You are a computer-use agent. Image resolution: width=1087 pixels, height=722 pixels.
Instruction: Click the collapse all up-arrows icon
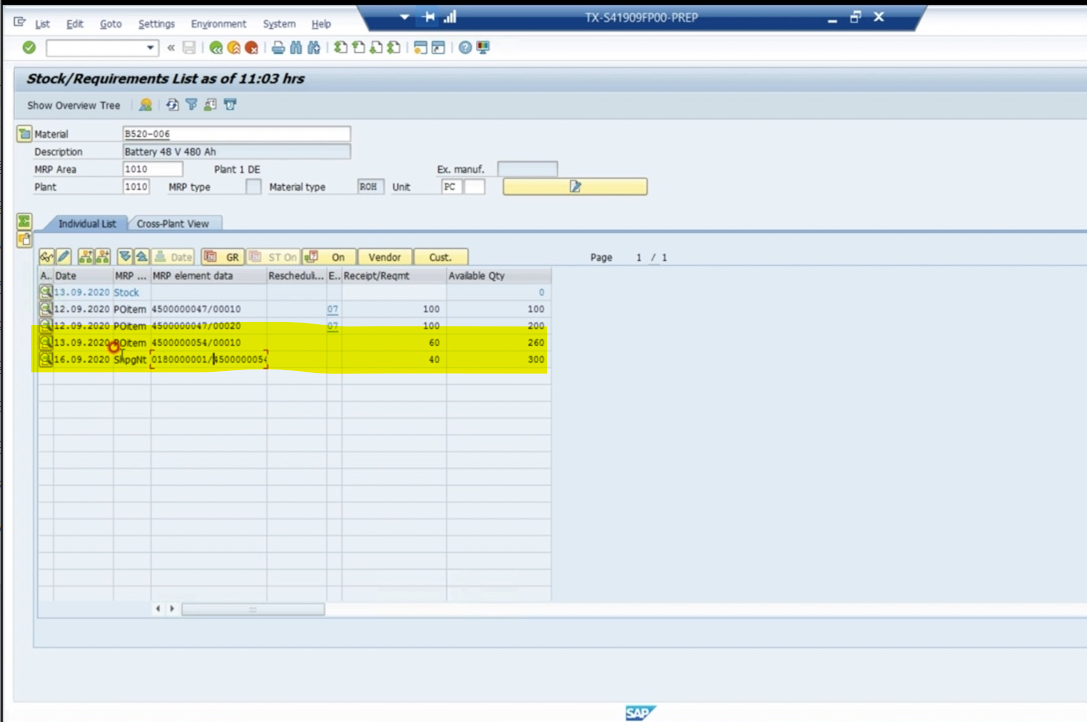(141, 257)
